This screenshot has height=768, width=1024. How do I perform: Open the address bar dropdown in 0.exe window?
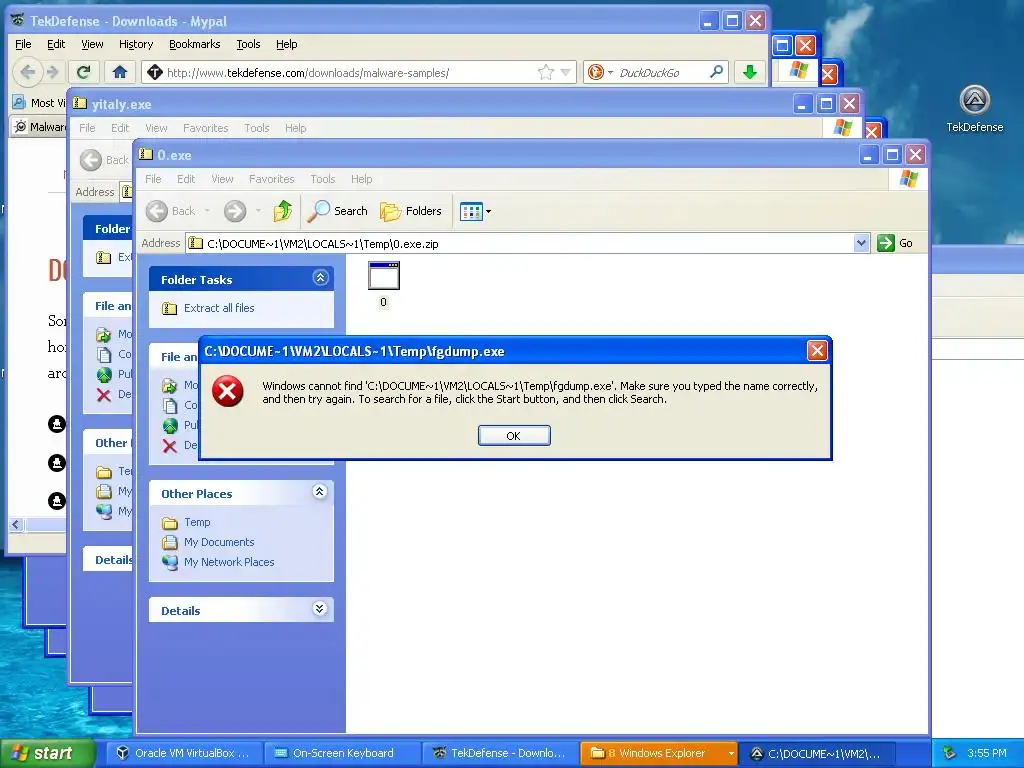861,243
